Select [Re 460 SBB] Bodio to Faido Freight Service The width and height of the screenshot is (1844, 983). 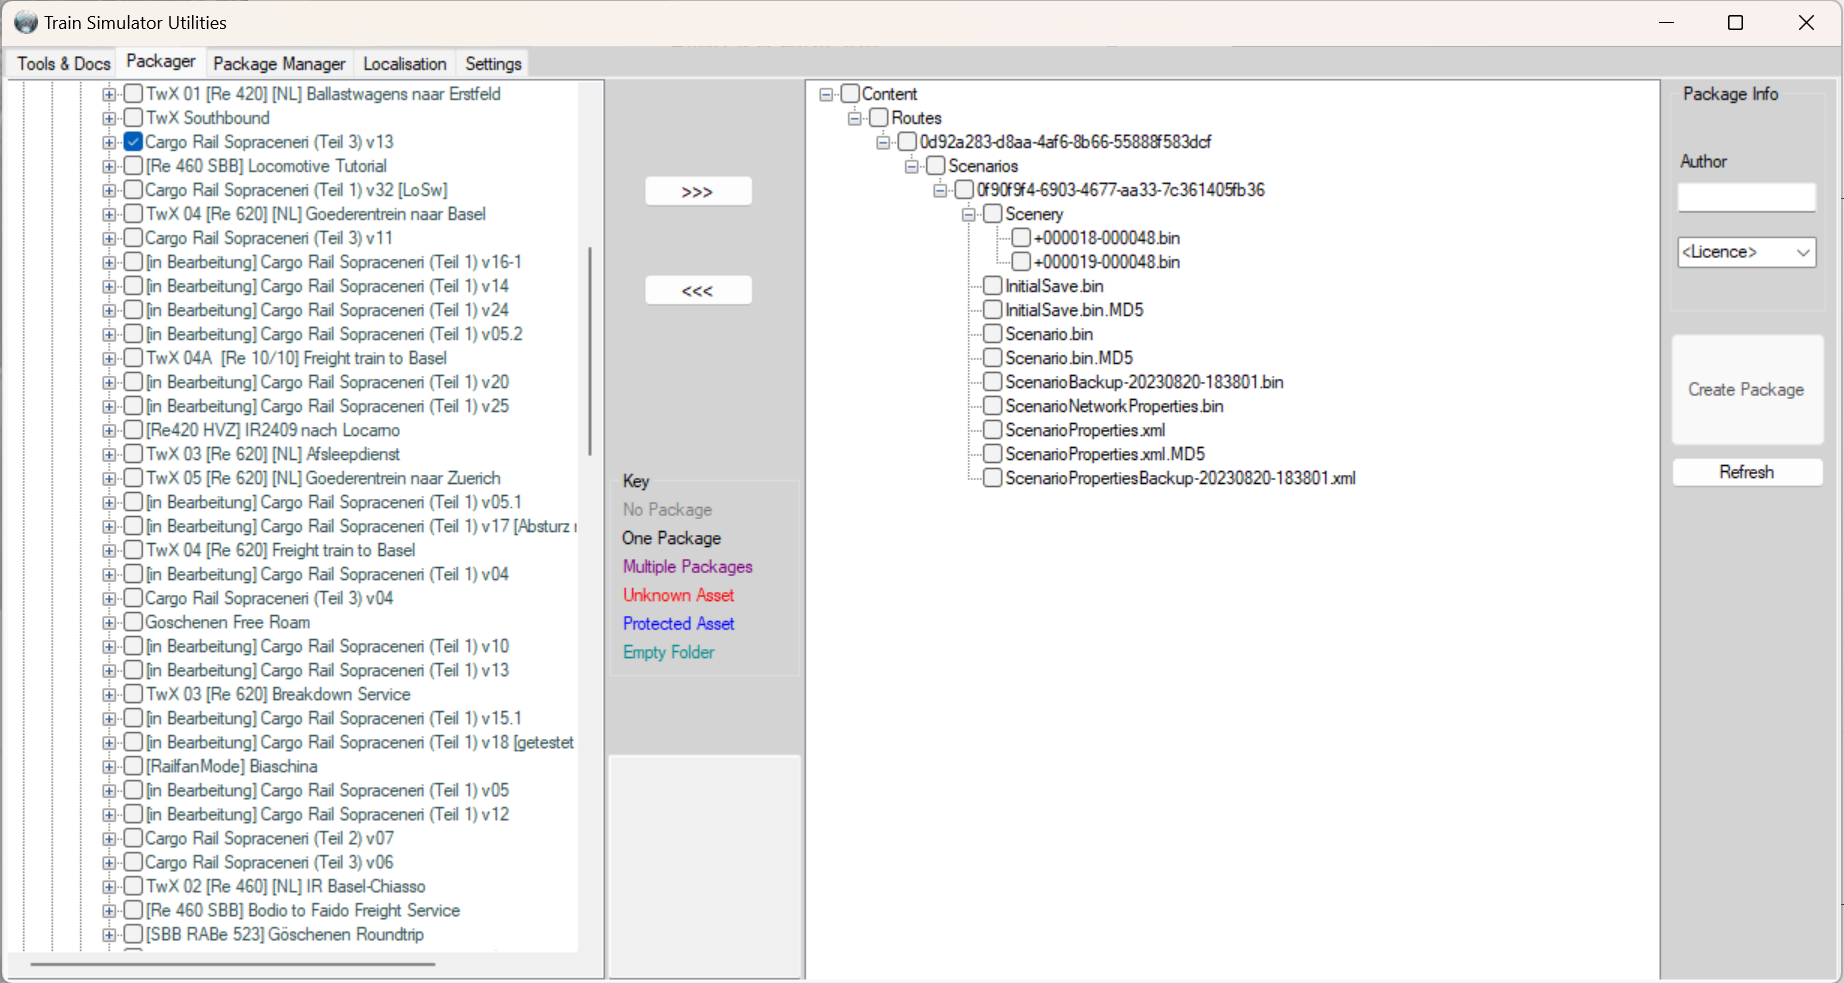tap(303, 910)
